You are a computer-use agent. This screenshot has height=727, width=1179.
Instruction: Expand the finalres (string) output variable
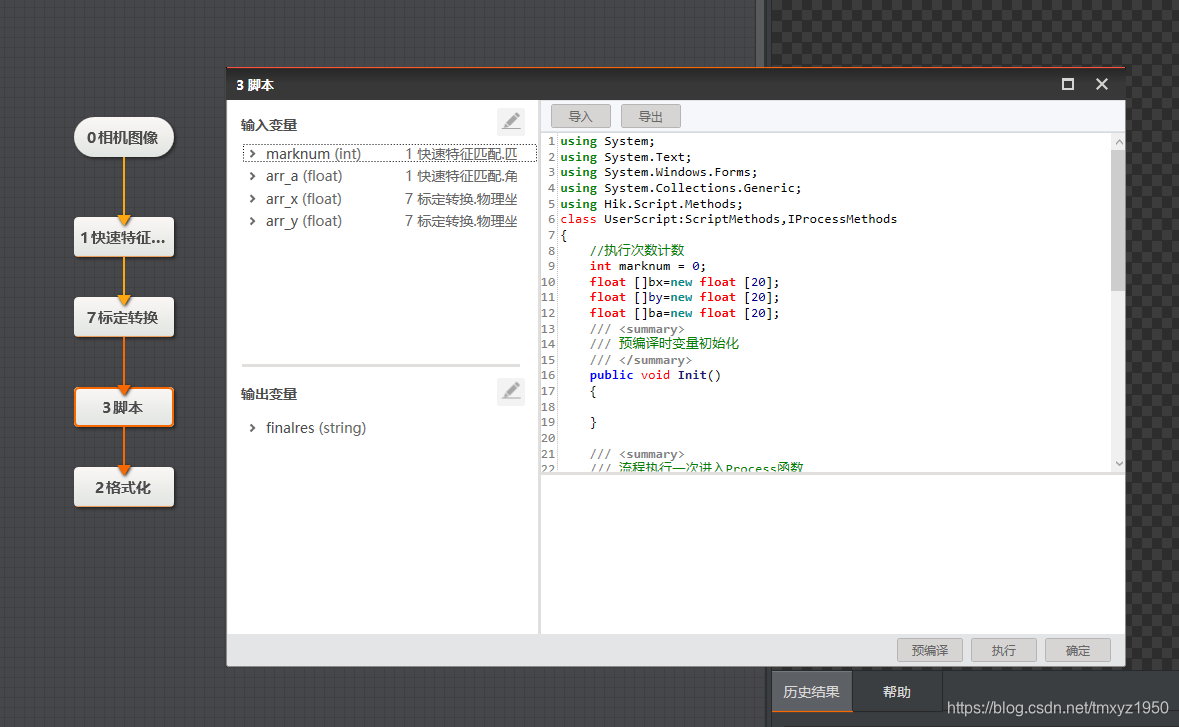[x=253, y=428]
